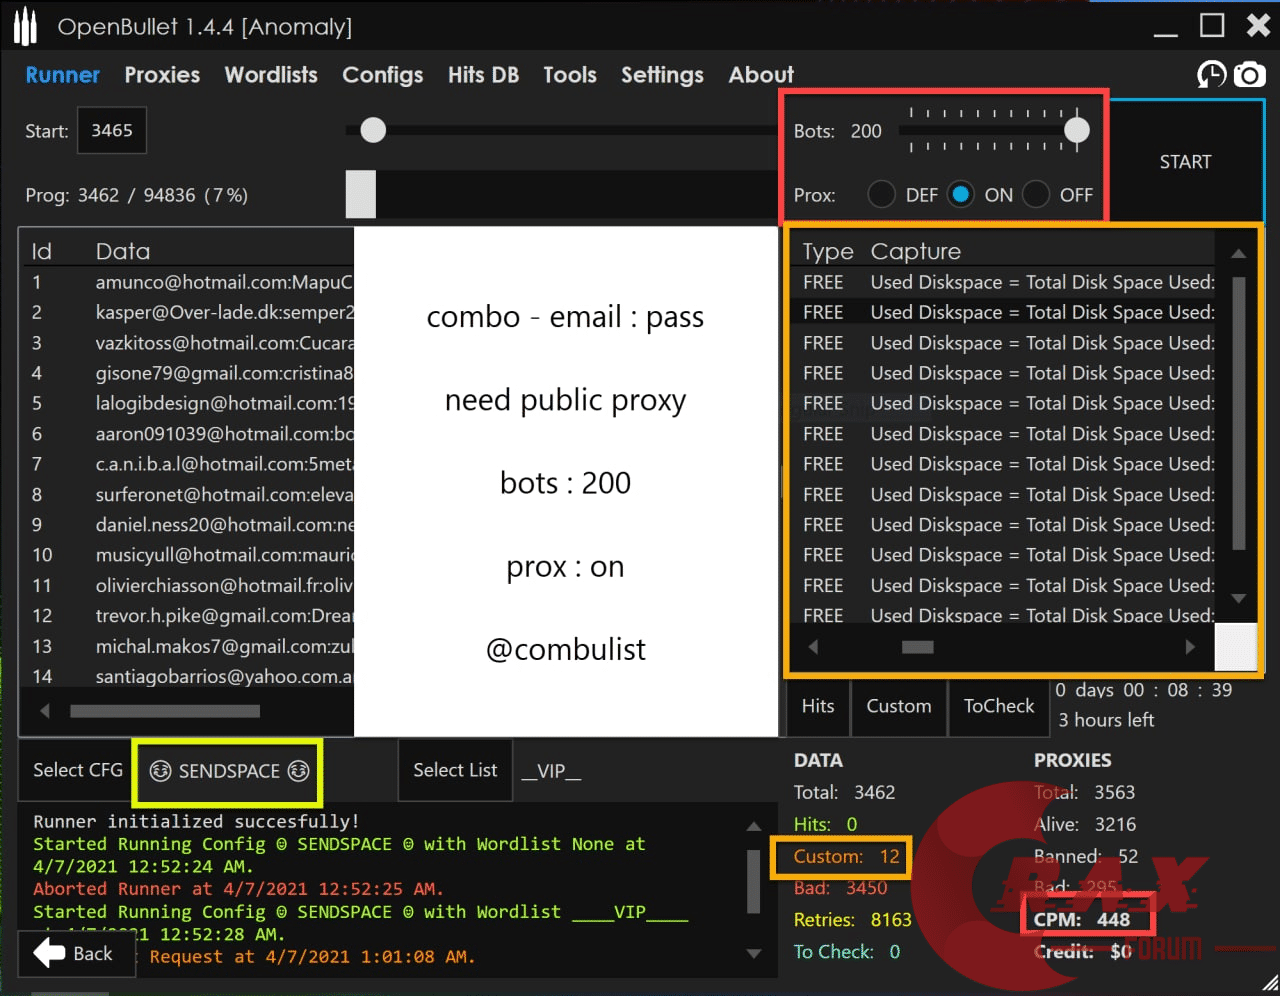Click the Select CFG button
Image resolution: width=1280 pixels, height=996 pixels.
77,770
